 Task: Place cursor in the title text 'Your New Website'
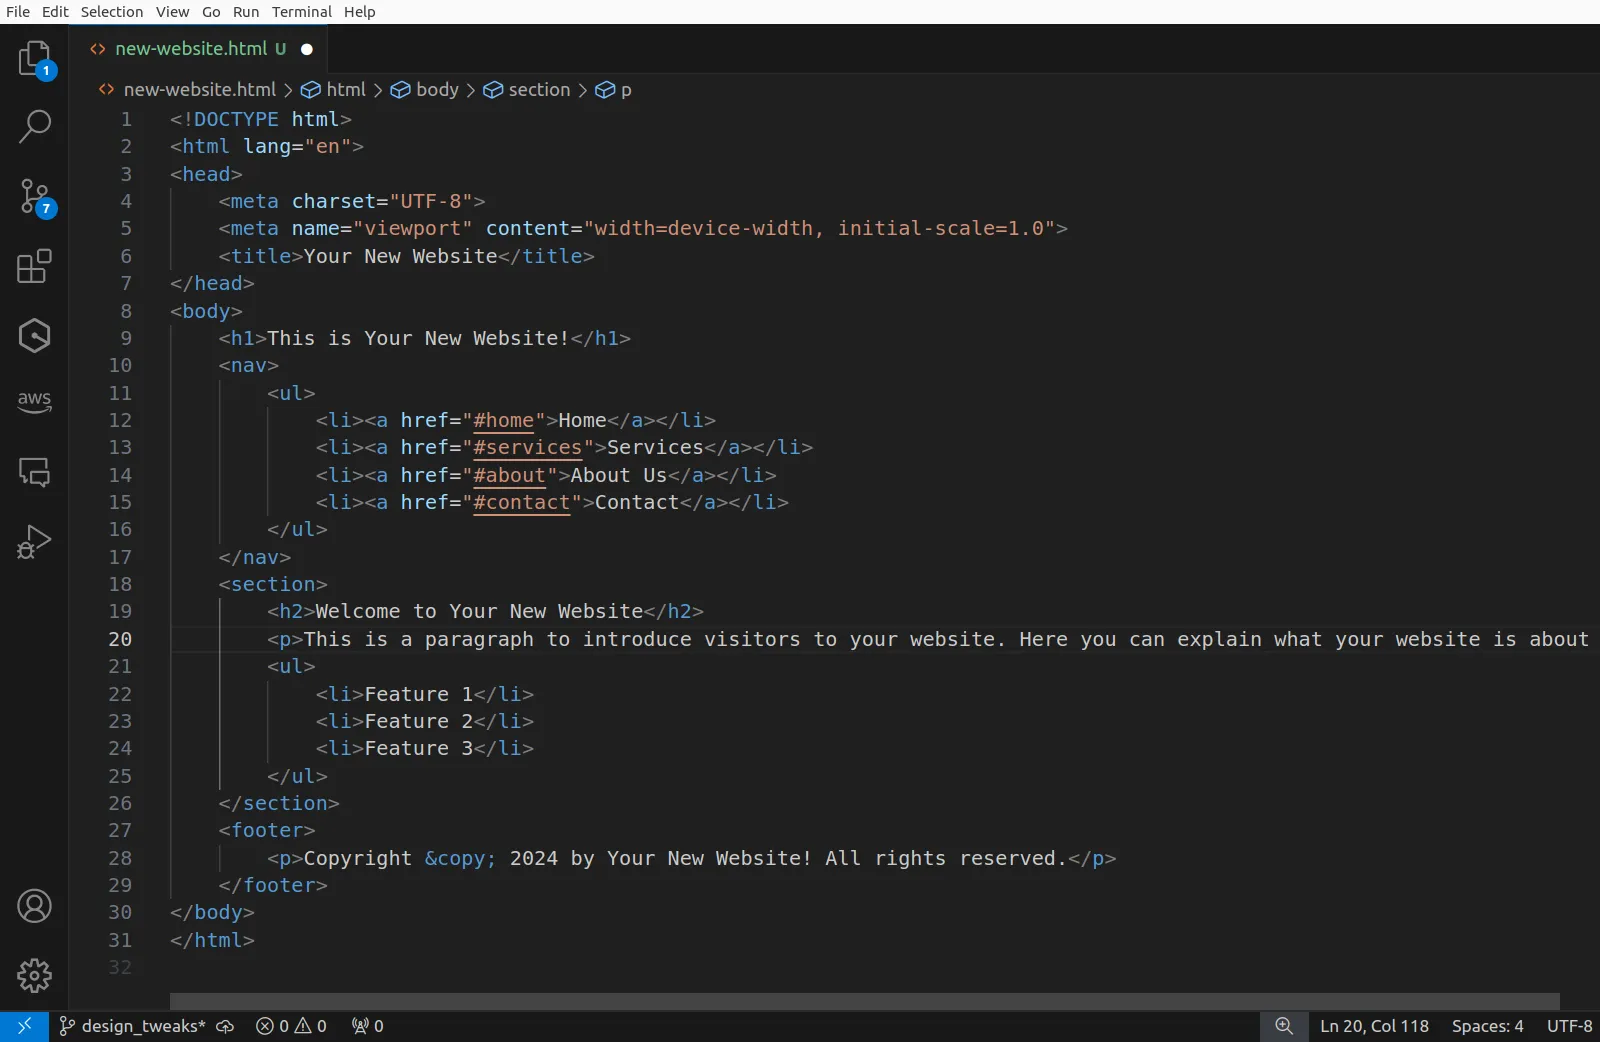(x=401, y=256)
